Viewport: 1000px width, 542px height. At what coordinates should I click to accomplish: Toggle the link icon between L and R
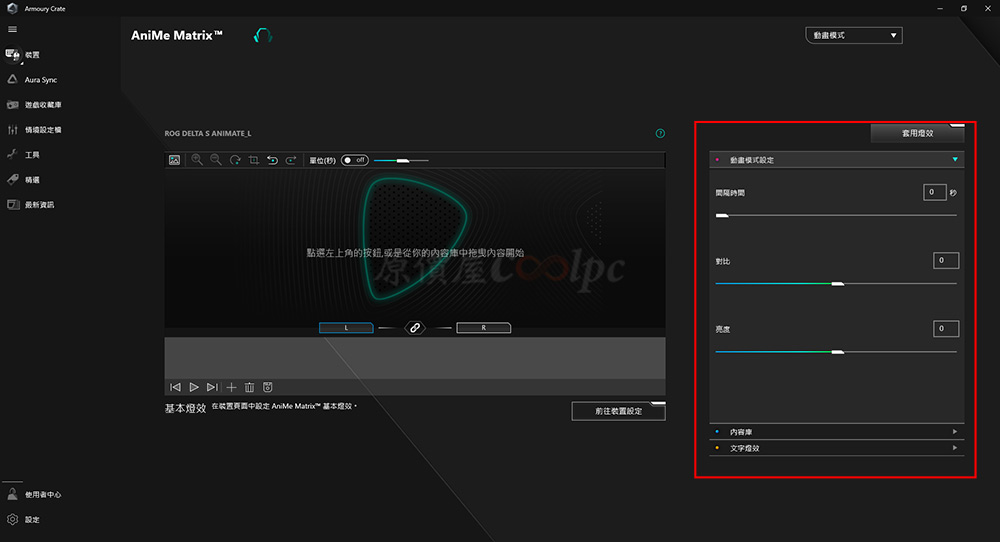(415, 328)
